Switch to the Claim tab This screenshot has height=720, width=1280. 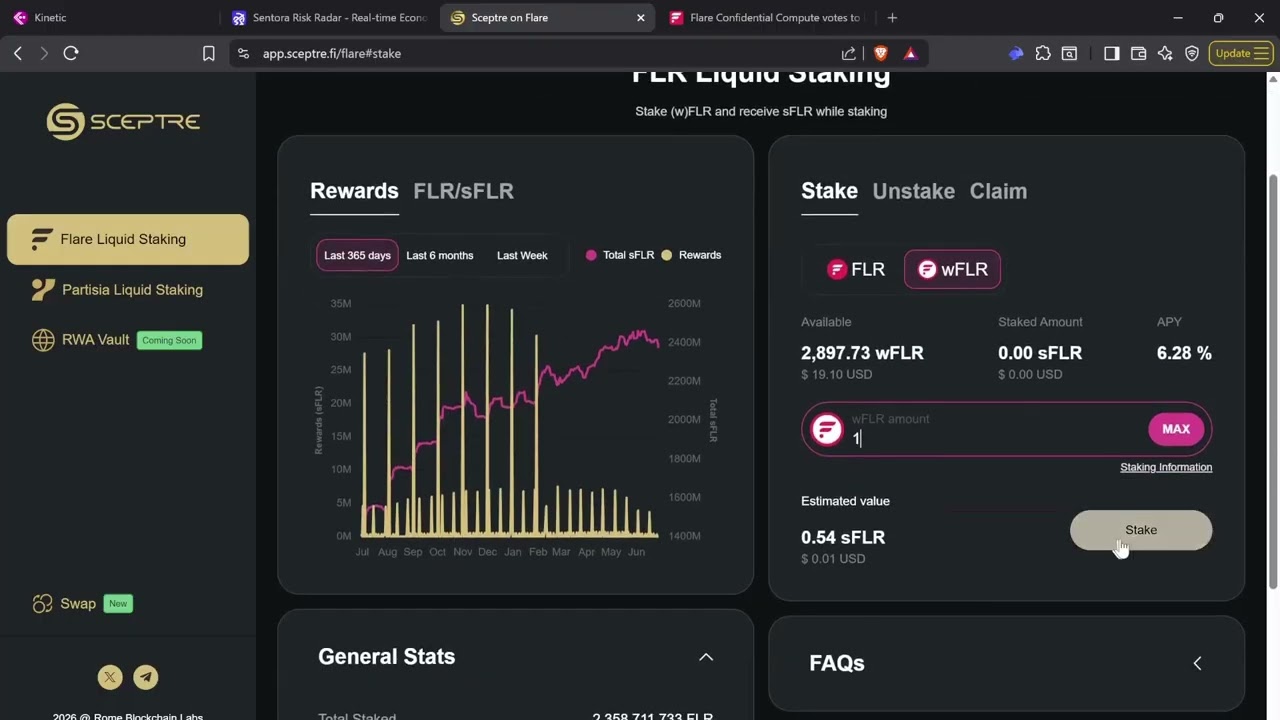998,191
